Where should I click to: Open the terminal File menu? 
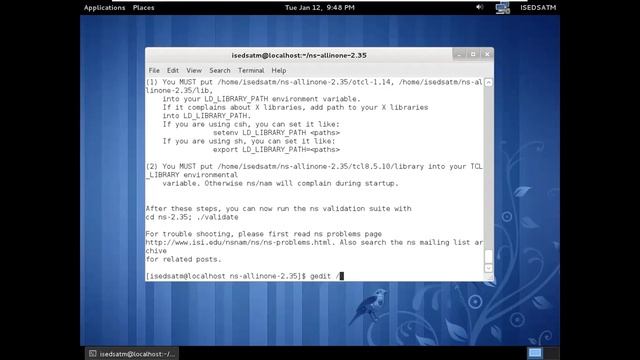pos(154,71)
